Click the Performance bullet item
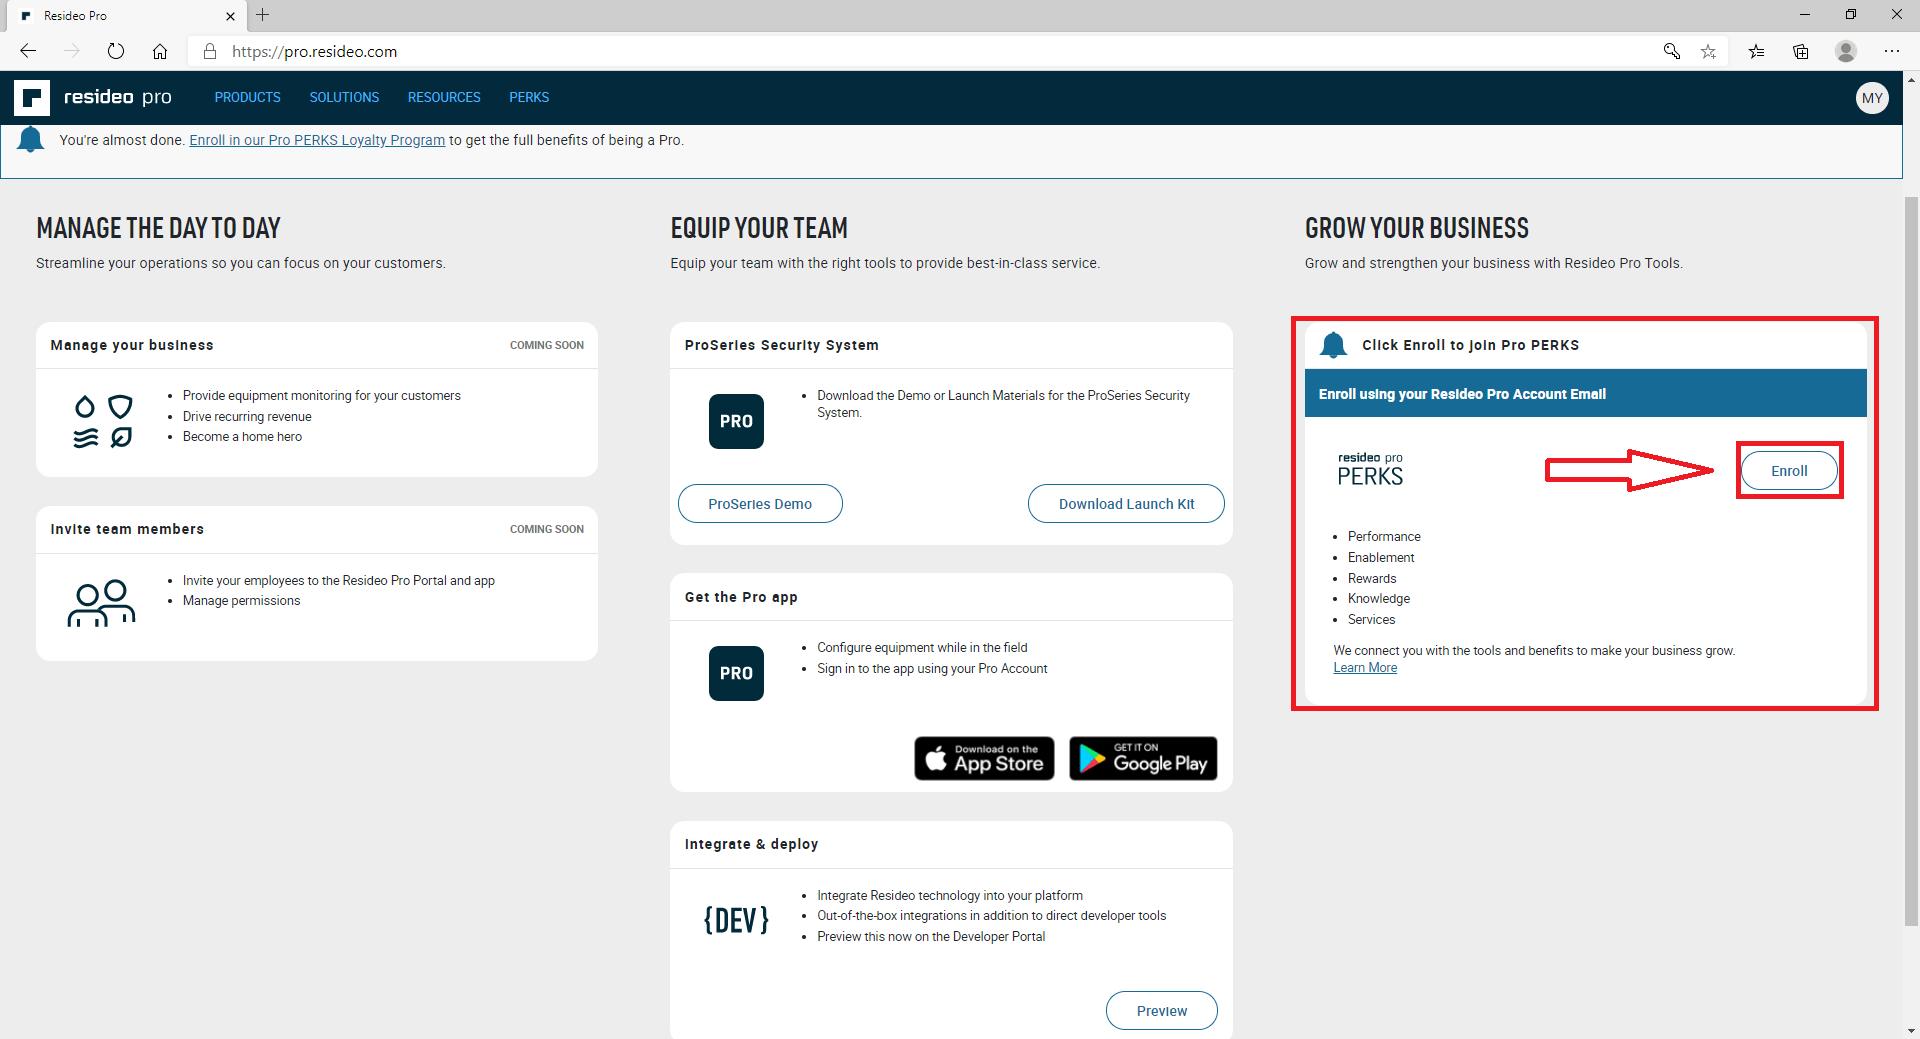The width and height of the screenshot is (1920, 1039). click(x=1384, y=537)
